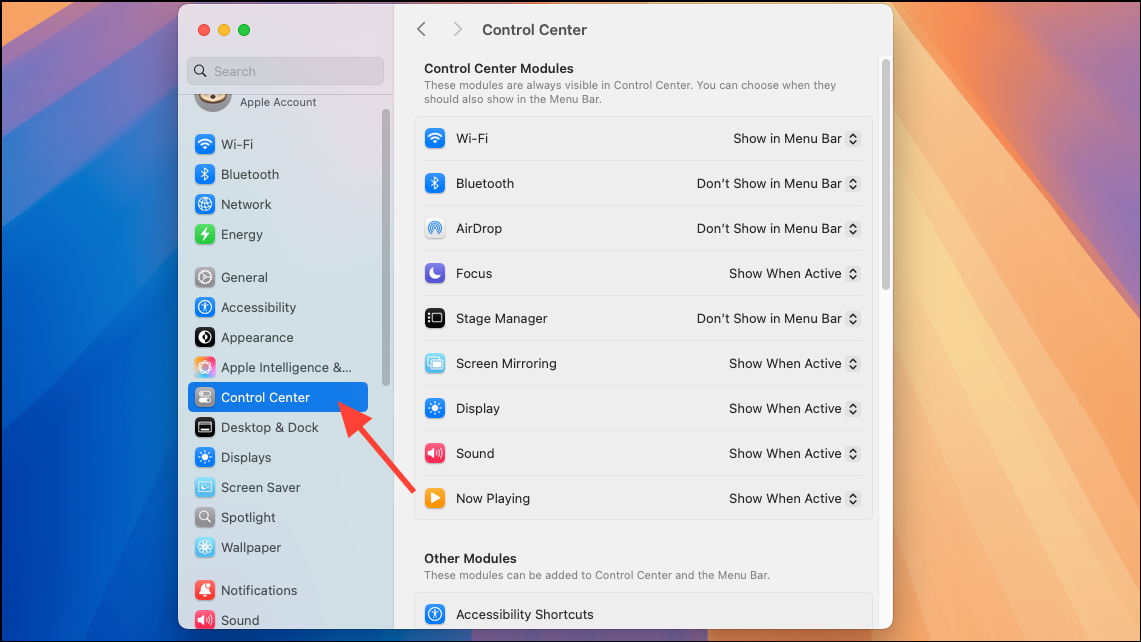Go forward with the right chevron

[x=457, y=29]
